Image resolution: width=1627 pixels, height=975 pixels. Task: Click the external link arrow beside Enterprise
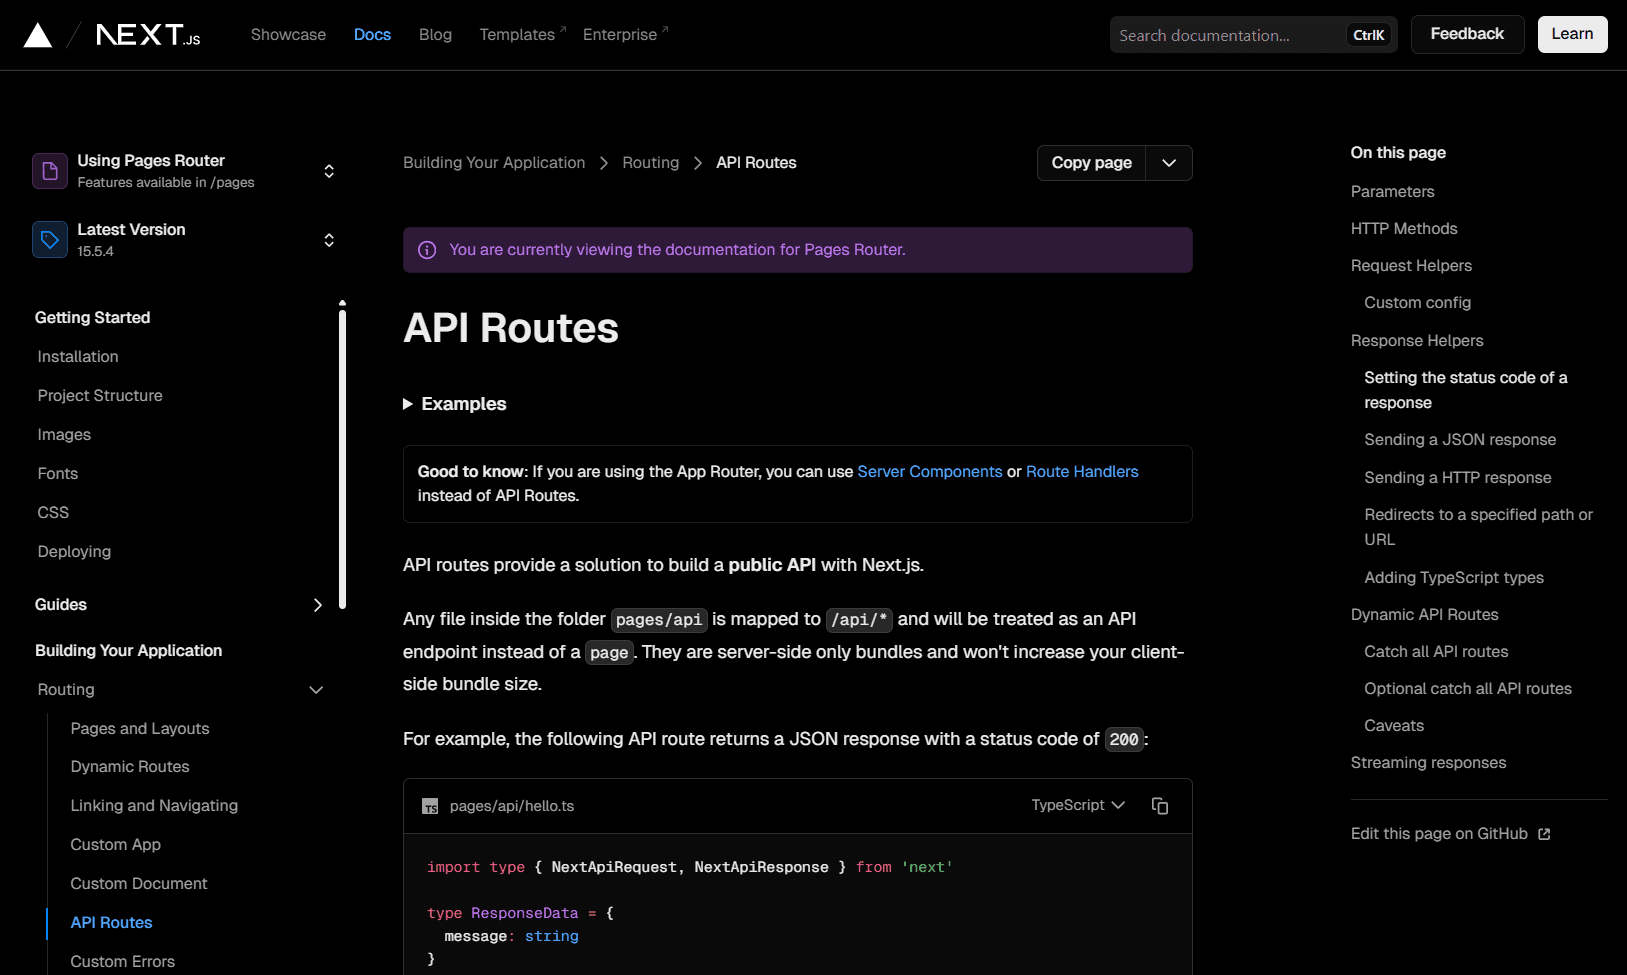665,27
